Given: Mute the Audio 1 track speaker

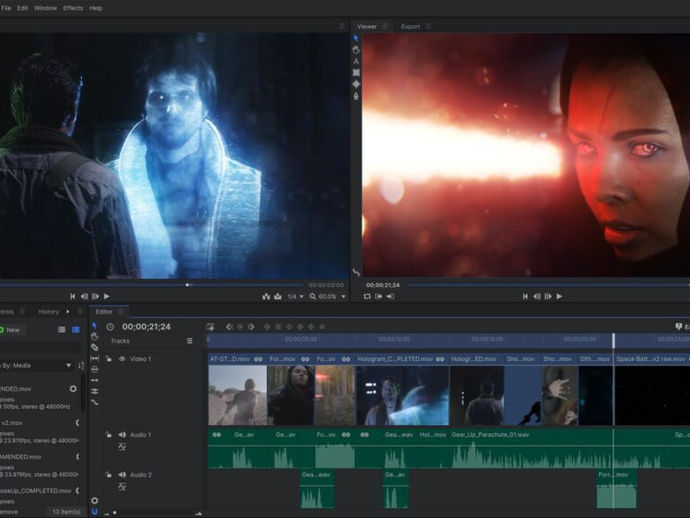Looking at the screenshot, I should 122,435.
